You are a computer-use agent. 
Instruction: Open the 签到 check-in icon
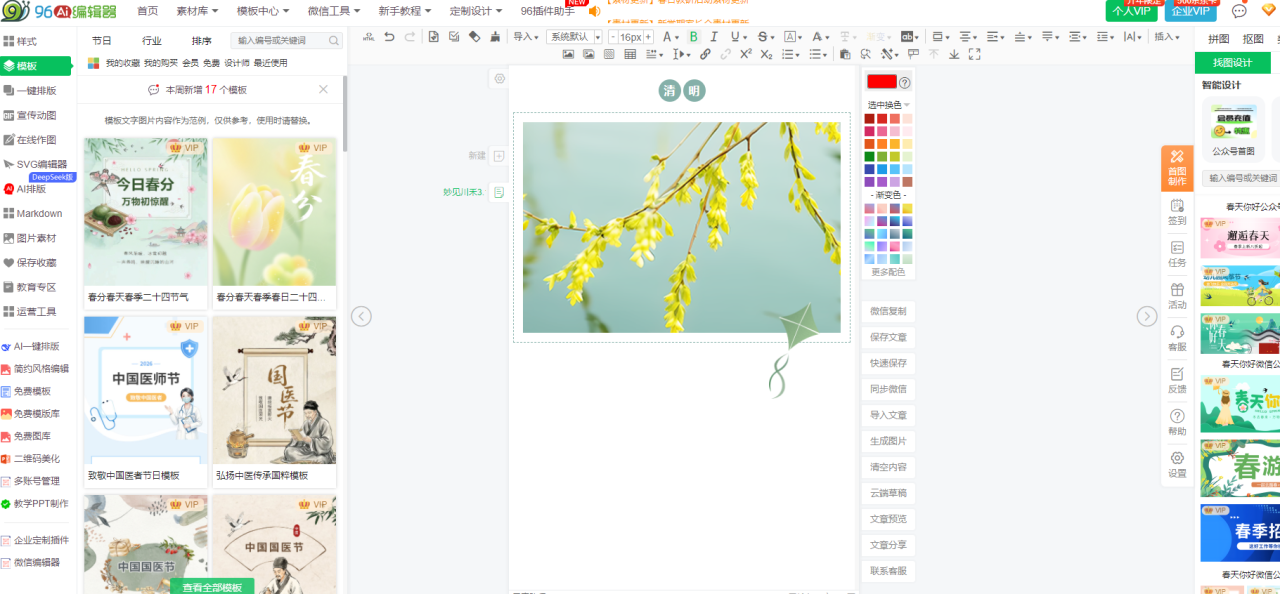point(1177,211)
